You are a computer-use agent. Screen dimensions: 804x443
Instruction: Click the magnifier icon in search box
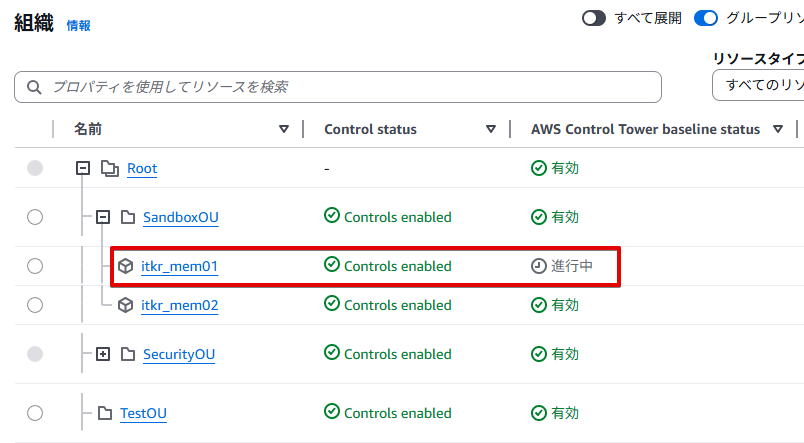click(34, 87)
